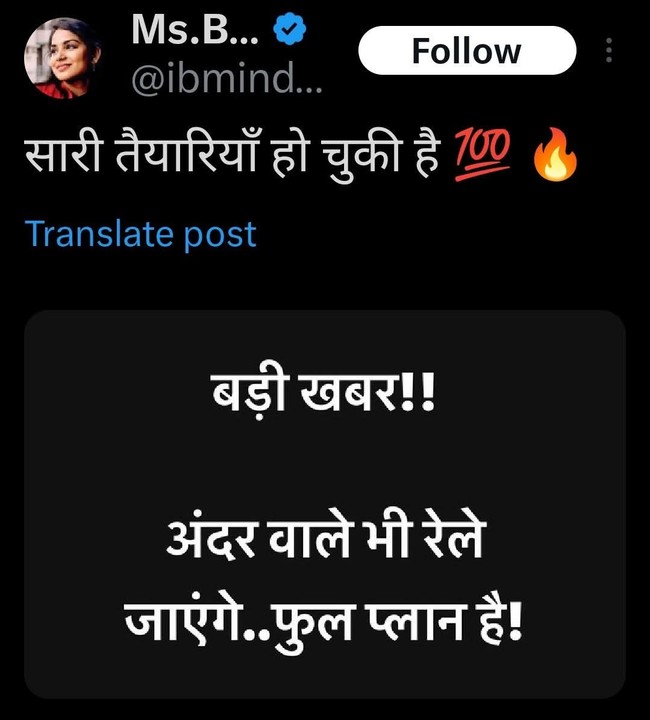Click the blue verified badge
Screen dimensions: 650x720
tap(290, 29)
